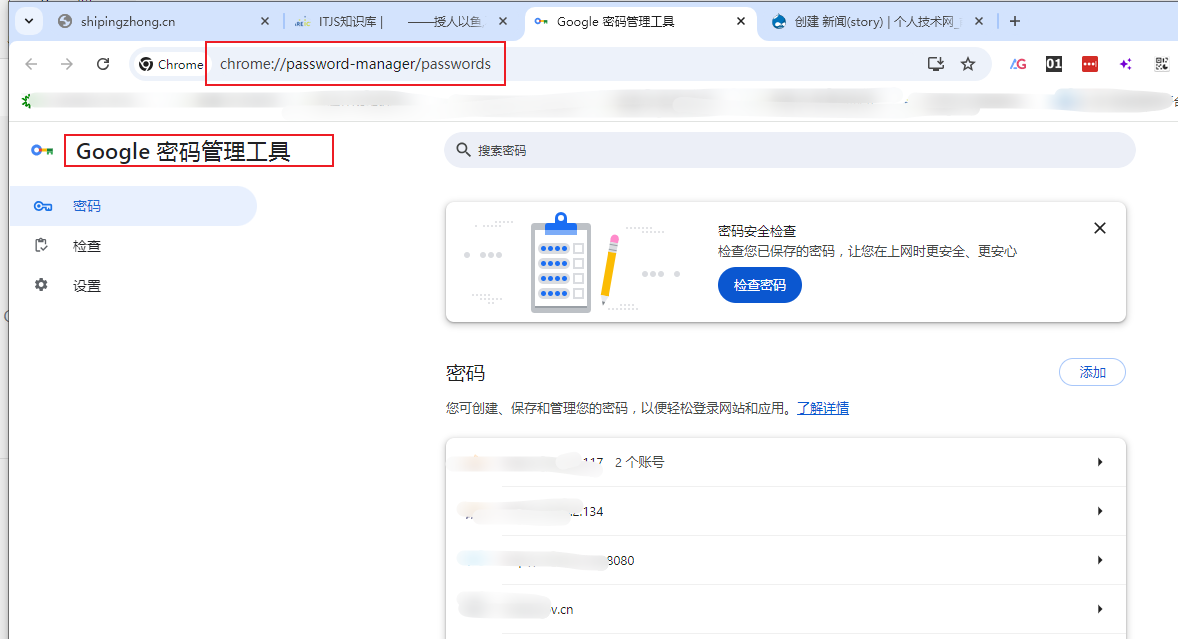Open a new browser tab
The width and height of the screenshot is (1178, 639).
point(1015,22)
